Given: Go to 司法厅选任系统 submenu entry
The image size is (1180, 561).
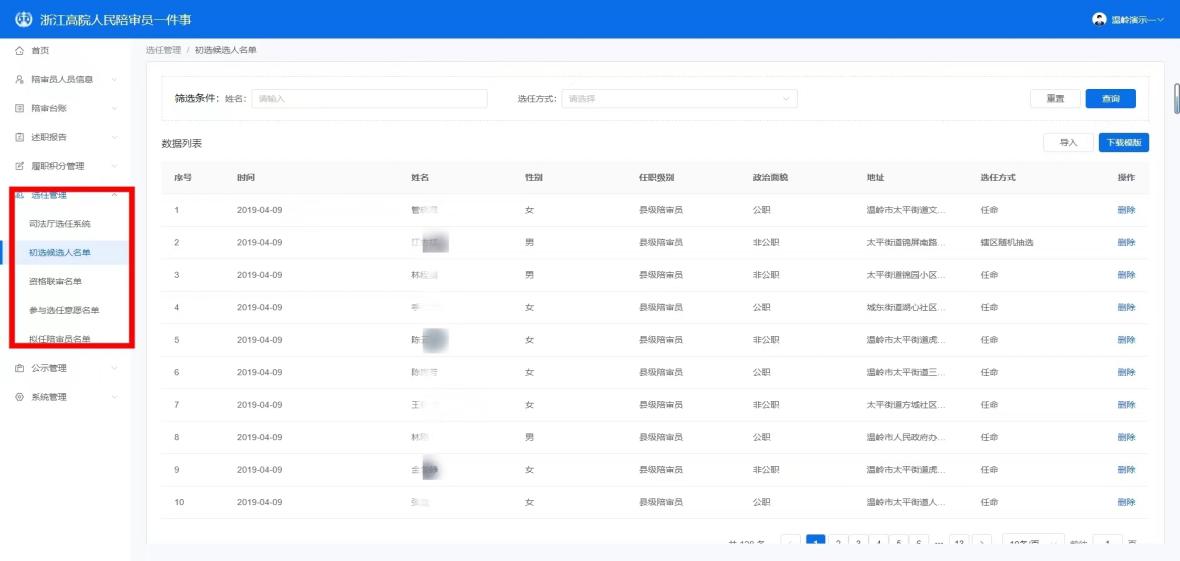Looking at the screenshot, I should [x=60, y=224].
